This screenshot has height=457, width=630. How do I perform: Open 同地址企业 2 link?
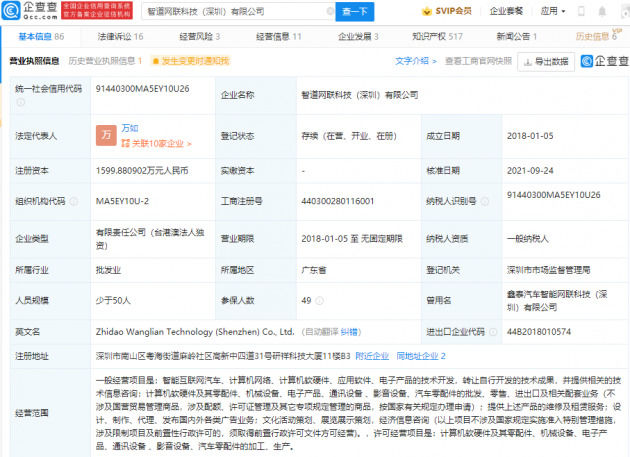[421, 356]
